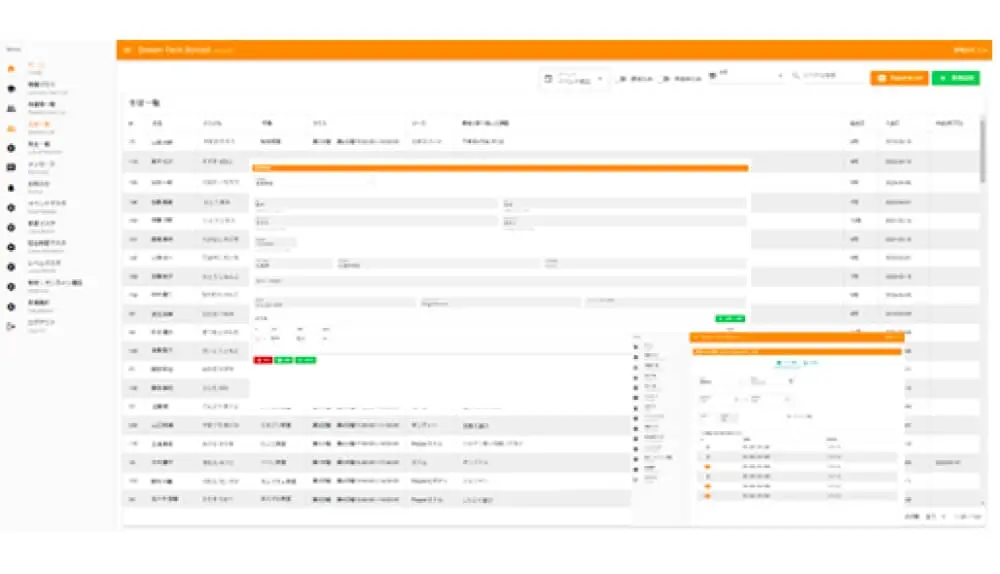1000x574 pixels.
Task: Click into the search text field
Action: 832,76
